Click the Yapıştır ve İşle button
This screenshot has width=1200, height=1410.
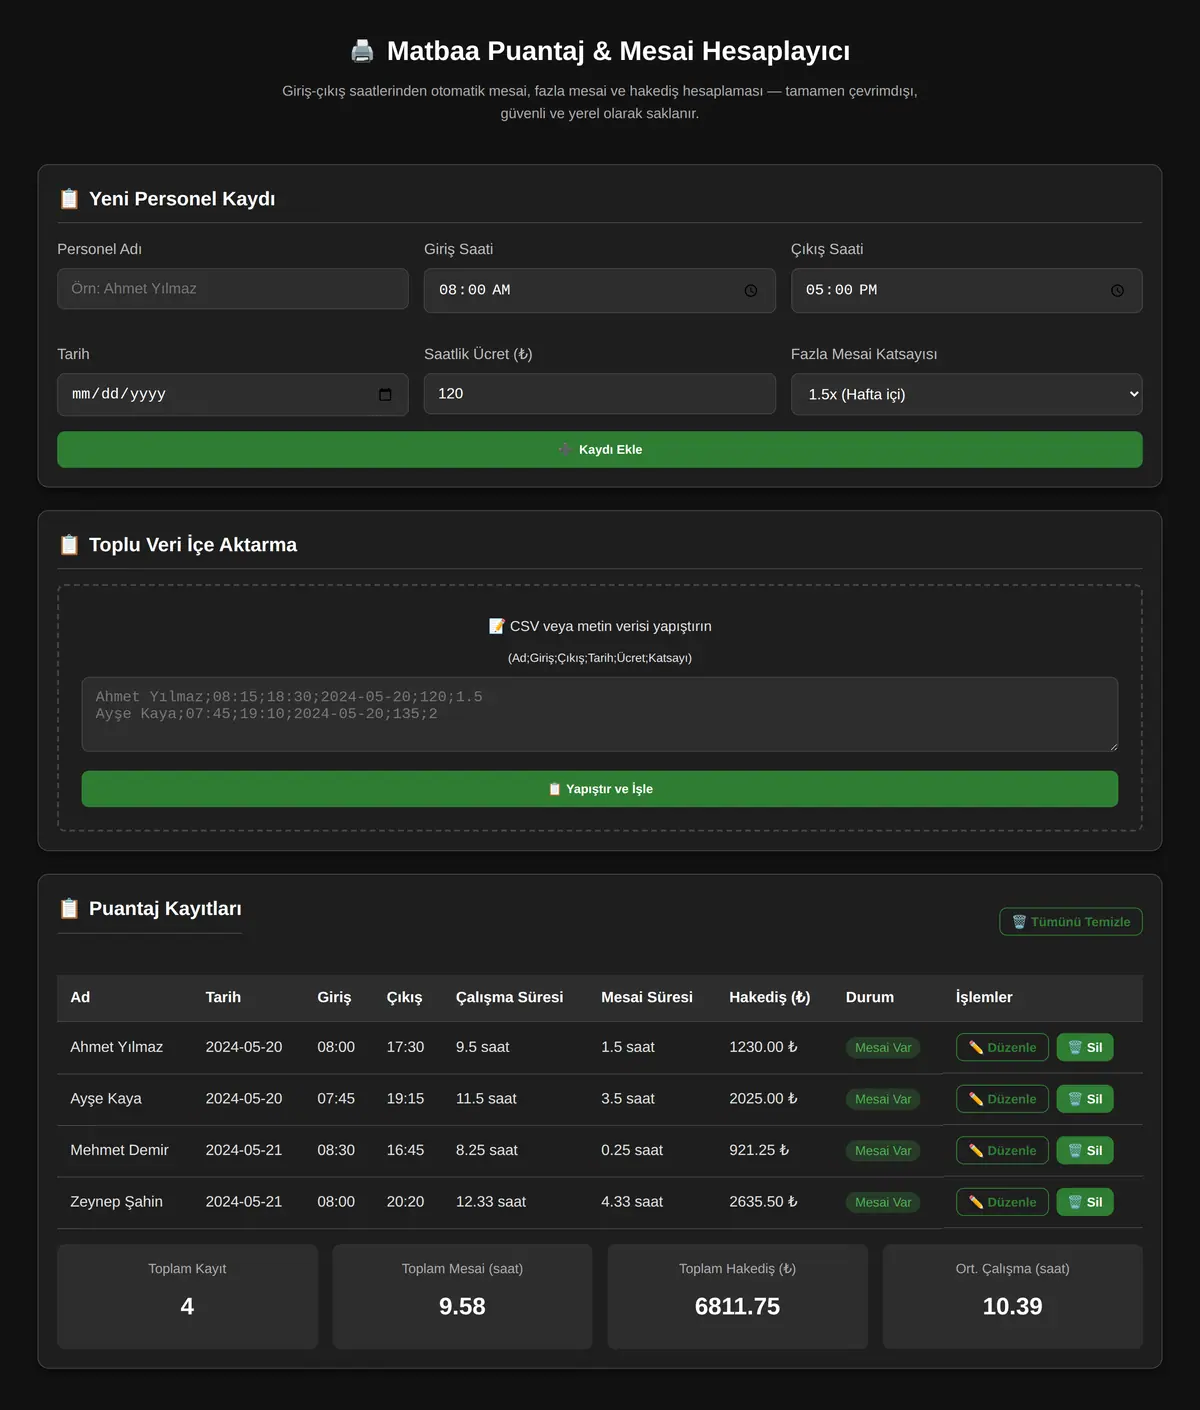tap(600, 789)
